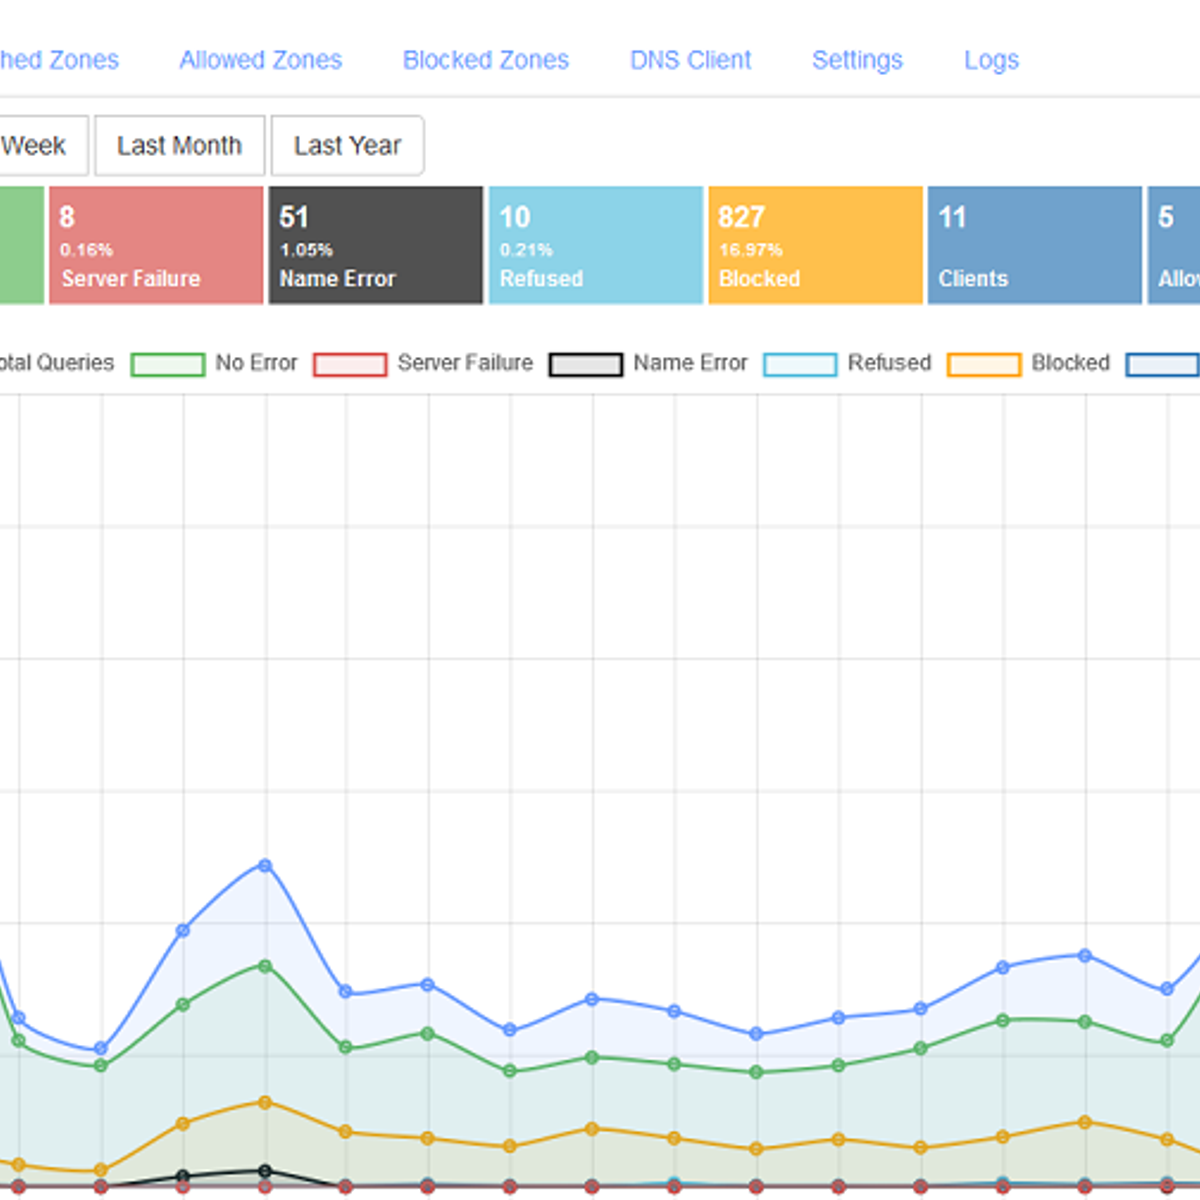Hide the Name Error series via legend
Viewport: 1200px width, 1200px height.
pos(690,363)
